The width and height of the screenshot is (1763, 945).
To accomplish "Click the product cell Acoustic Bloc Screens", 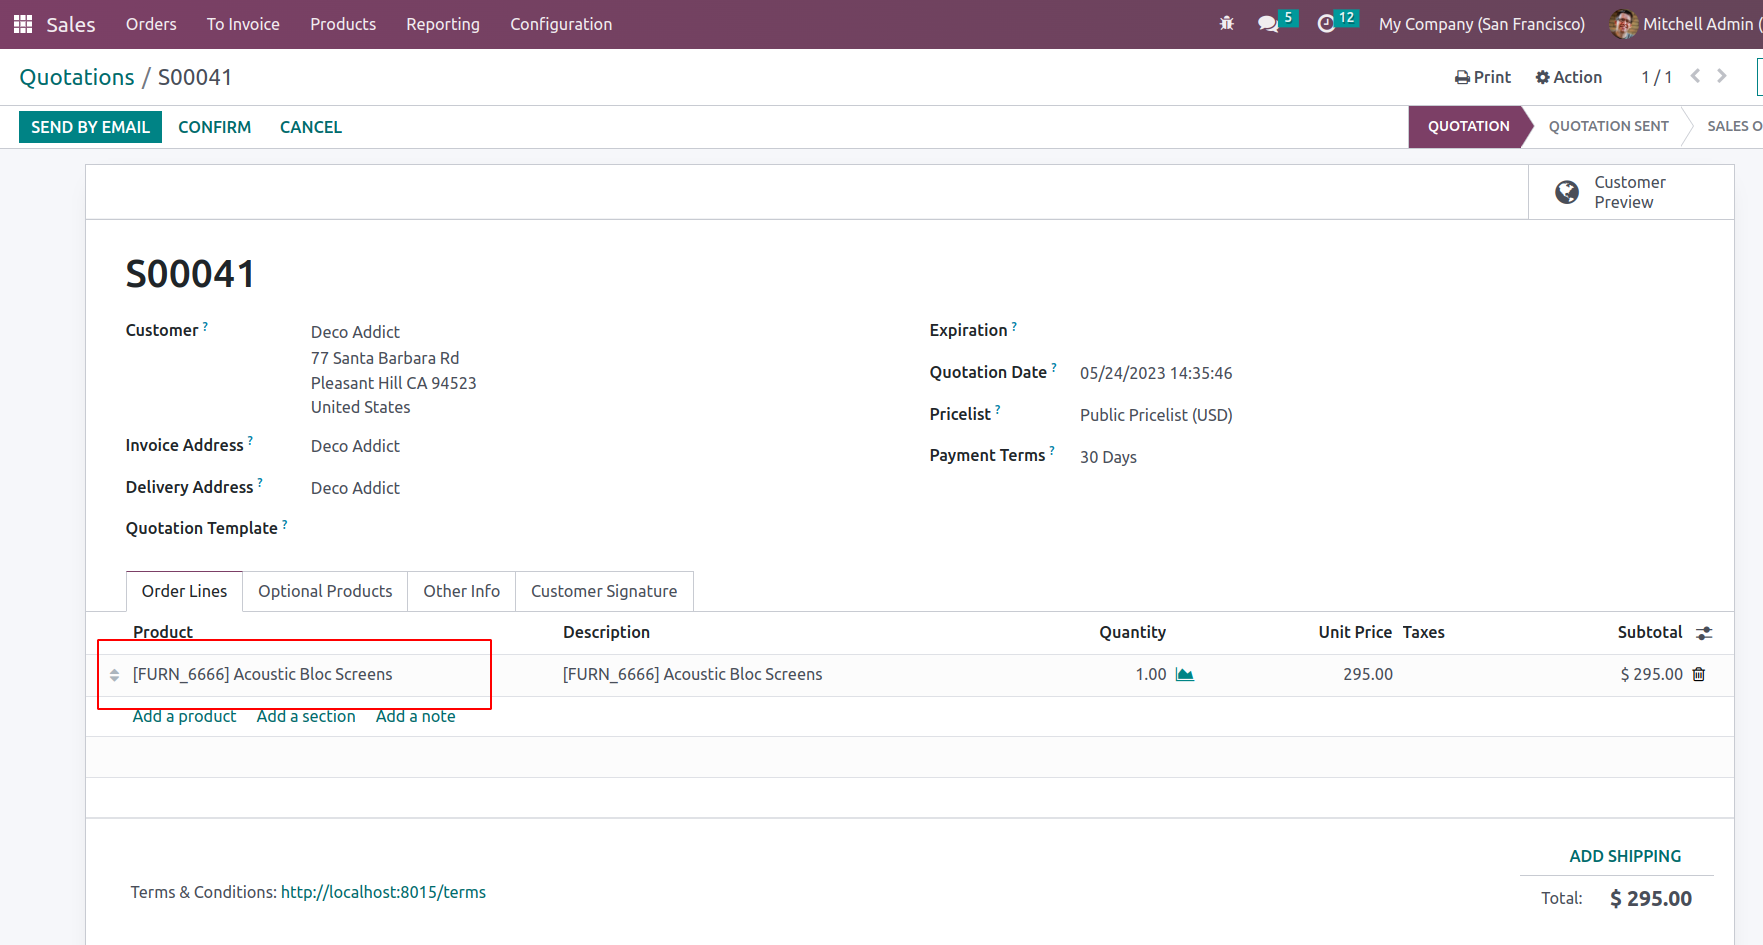I will 263,675.
